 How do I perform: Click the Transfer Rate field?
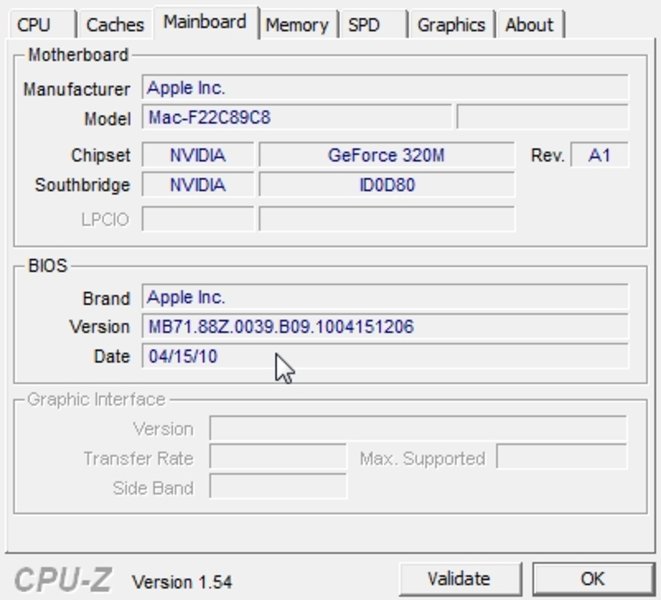click(x=278, y=457)
